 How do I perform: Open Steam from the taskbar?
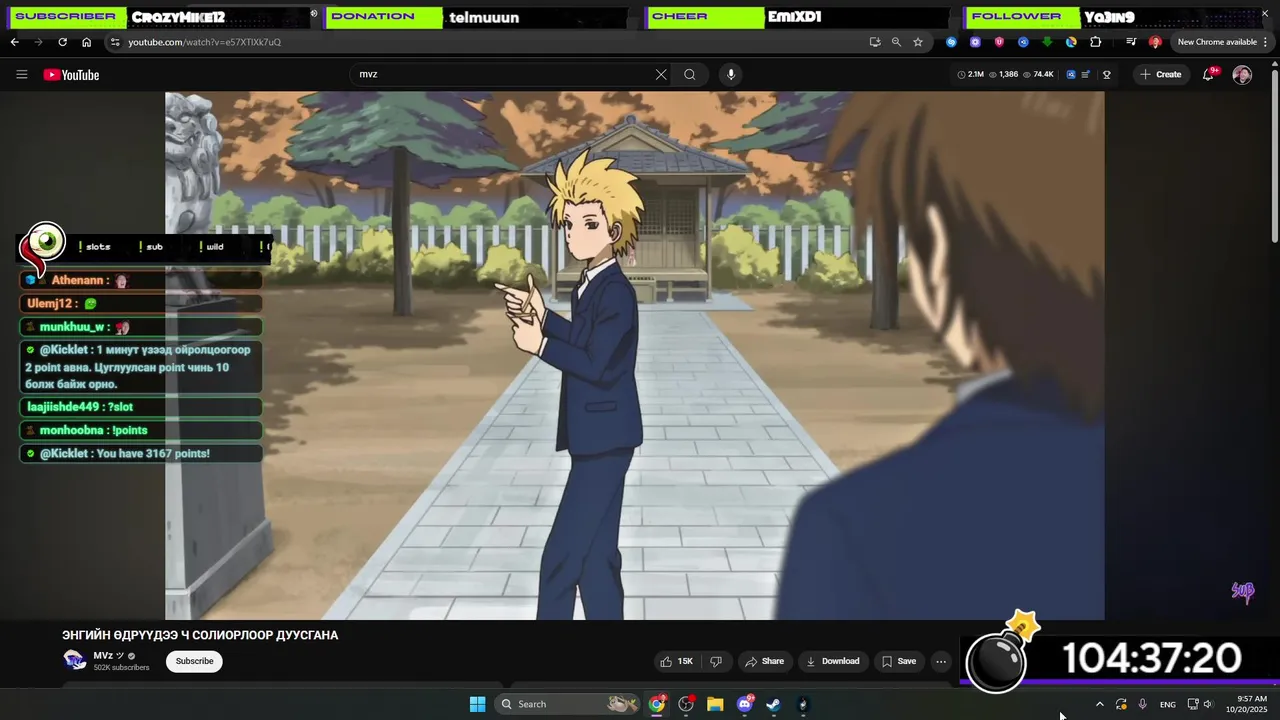(774, 704)
